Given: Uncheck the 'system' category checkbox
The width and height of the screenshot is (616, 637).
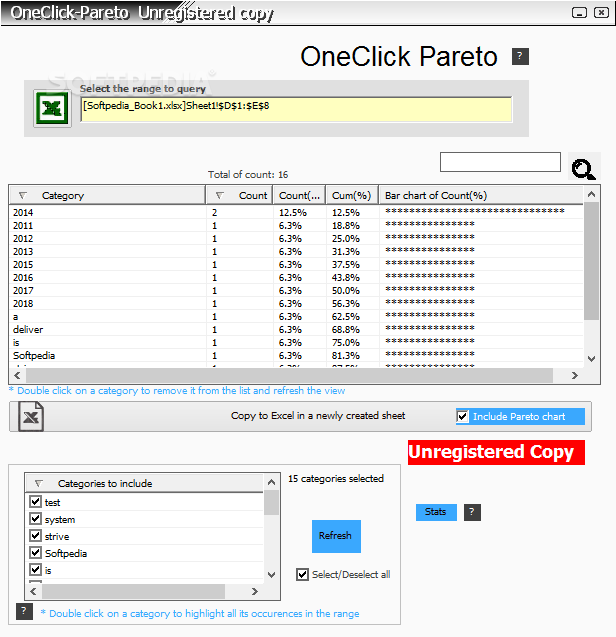Looking at the screenshot, I should [x=36, y=519].
